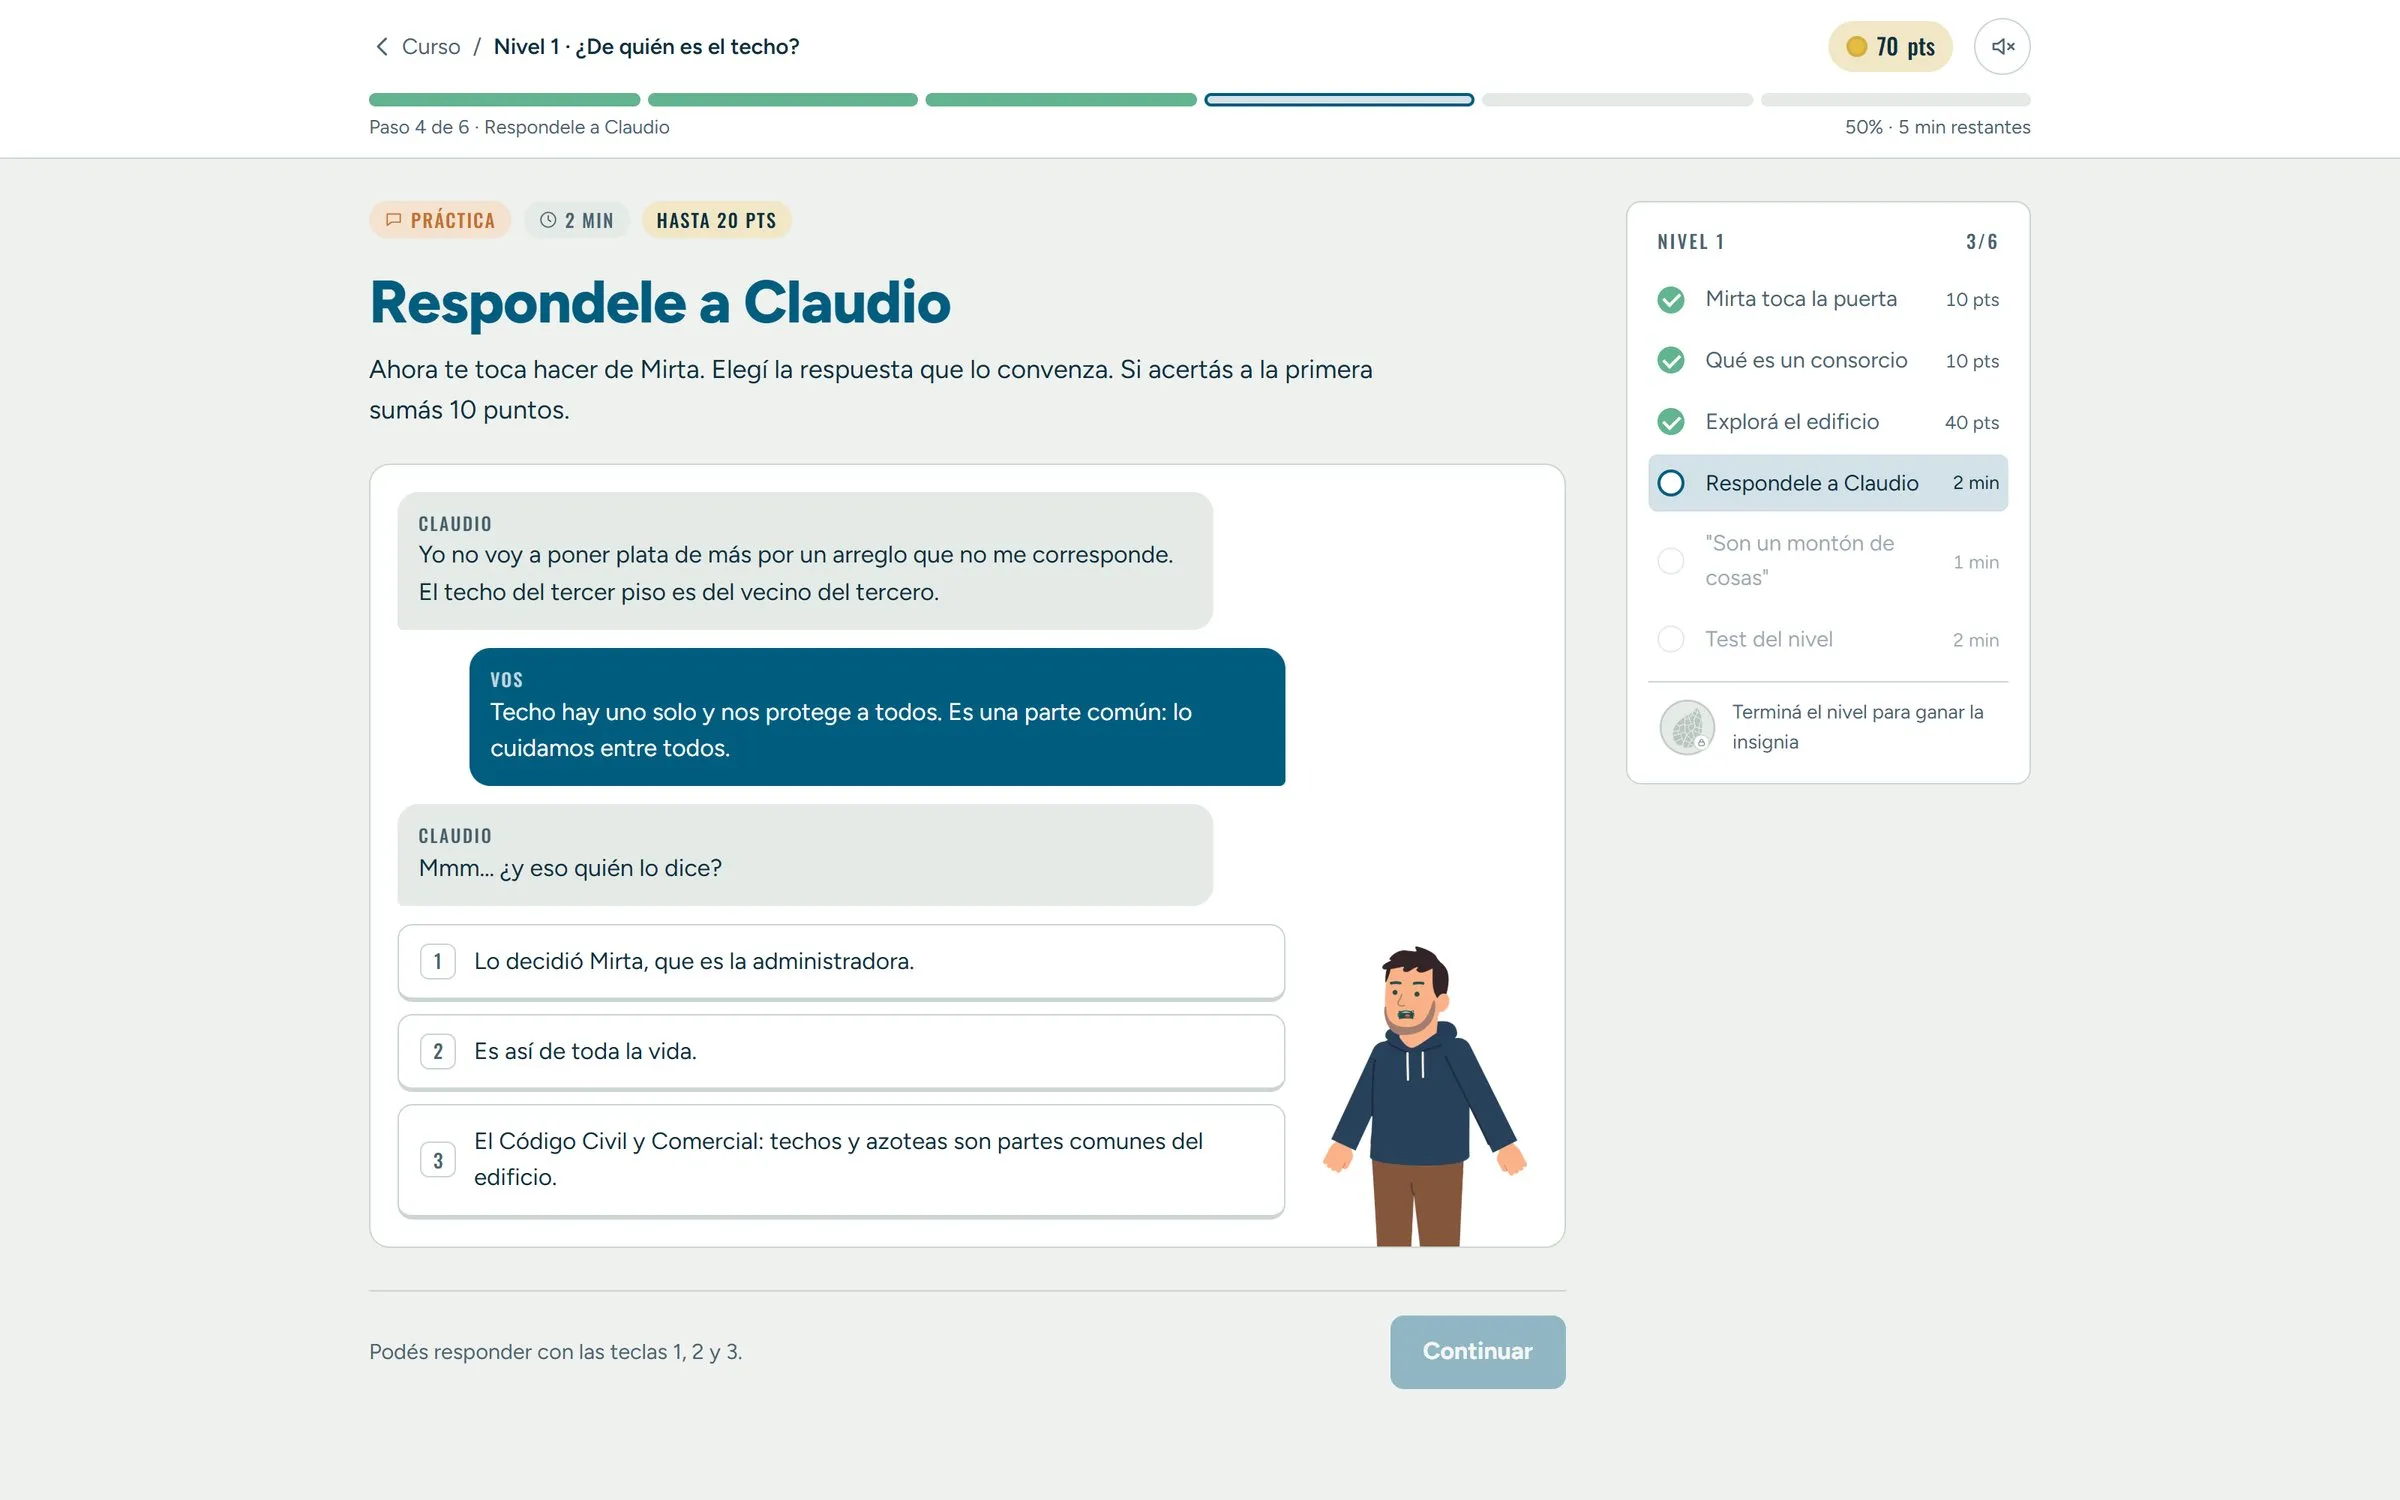Open the Curso breadcrumb link
The height and width of the screenshot is (1500, 2400).
click(x=430, y=47)
